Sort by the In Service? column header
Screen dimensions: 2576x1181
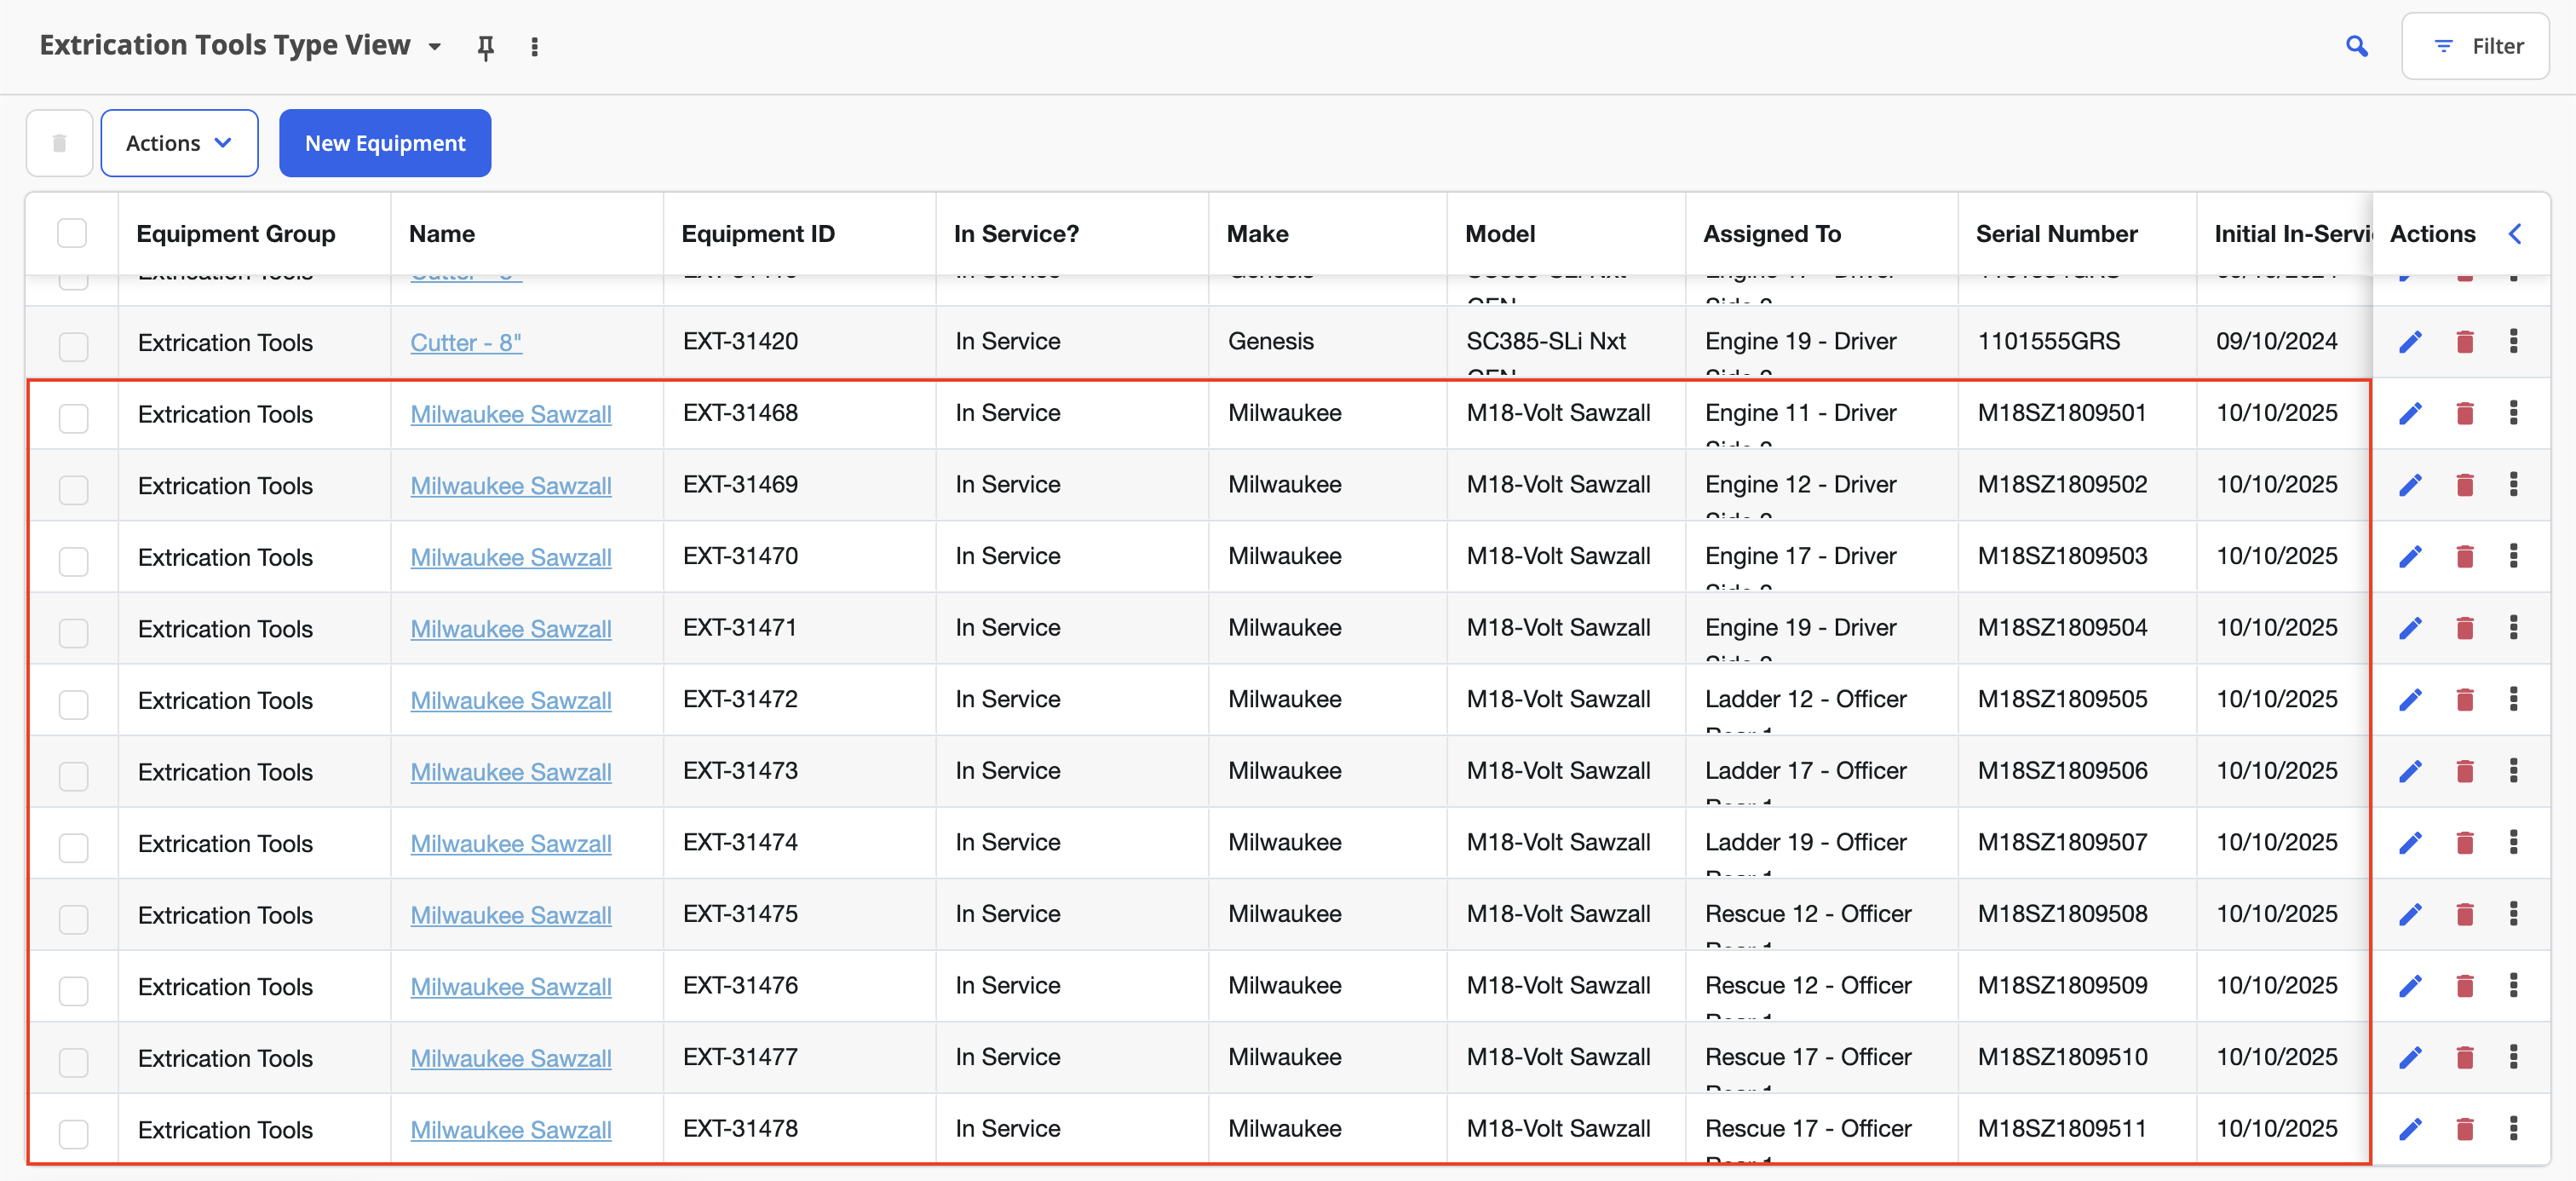(x=1016, y=234)
